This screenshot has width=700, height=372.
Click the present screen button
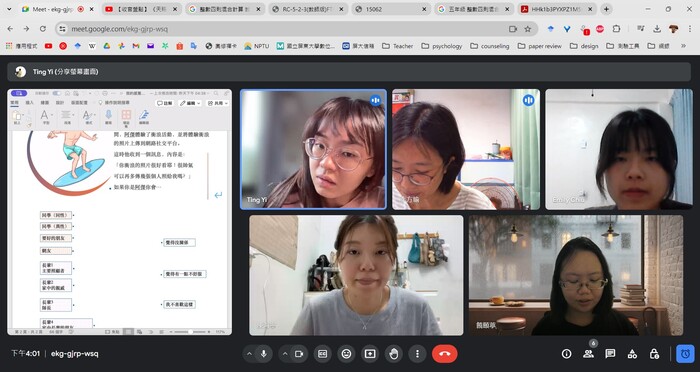370,354
